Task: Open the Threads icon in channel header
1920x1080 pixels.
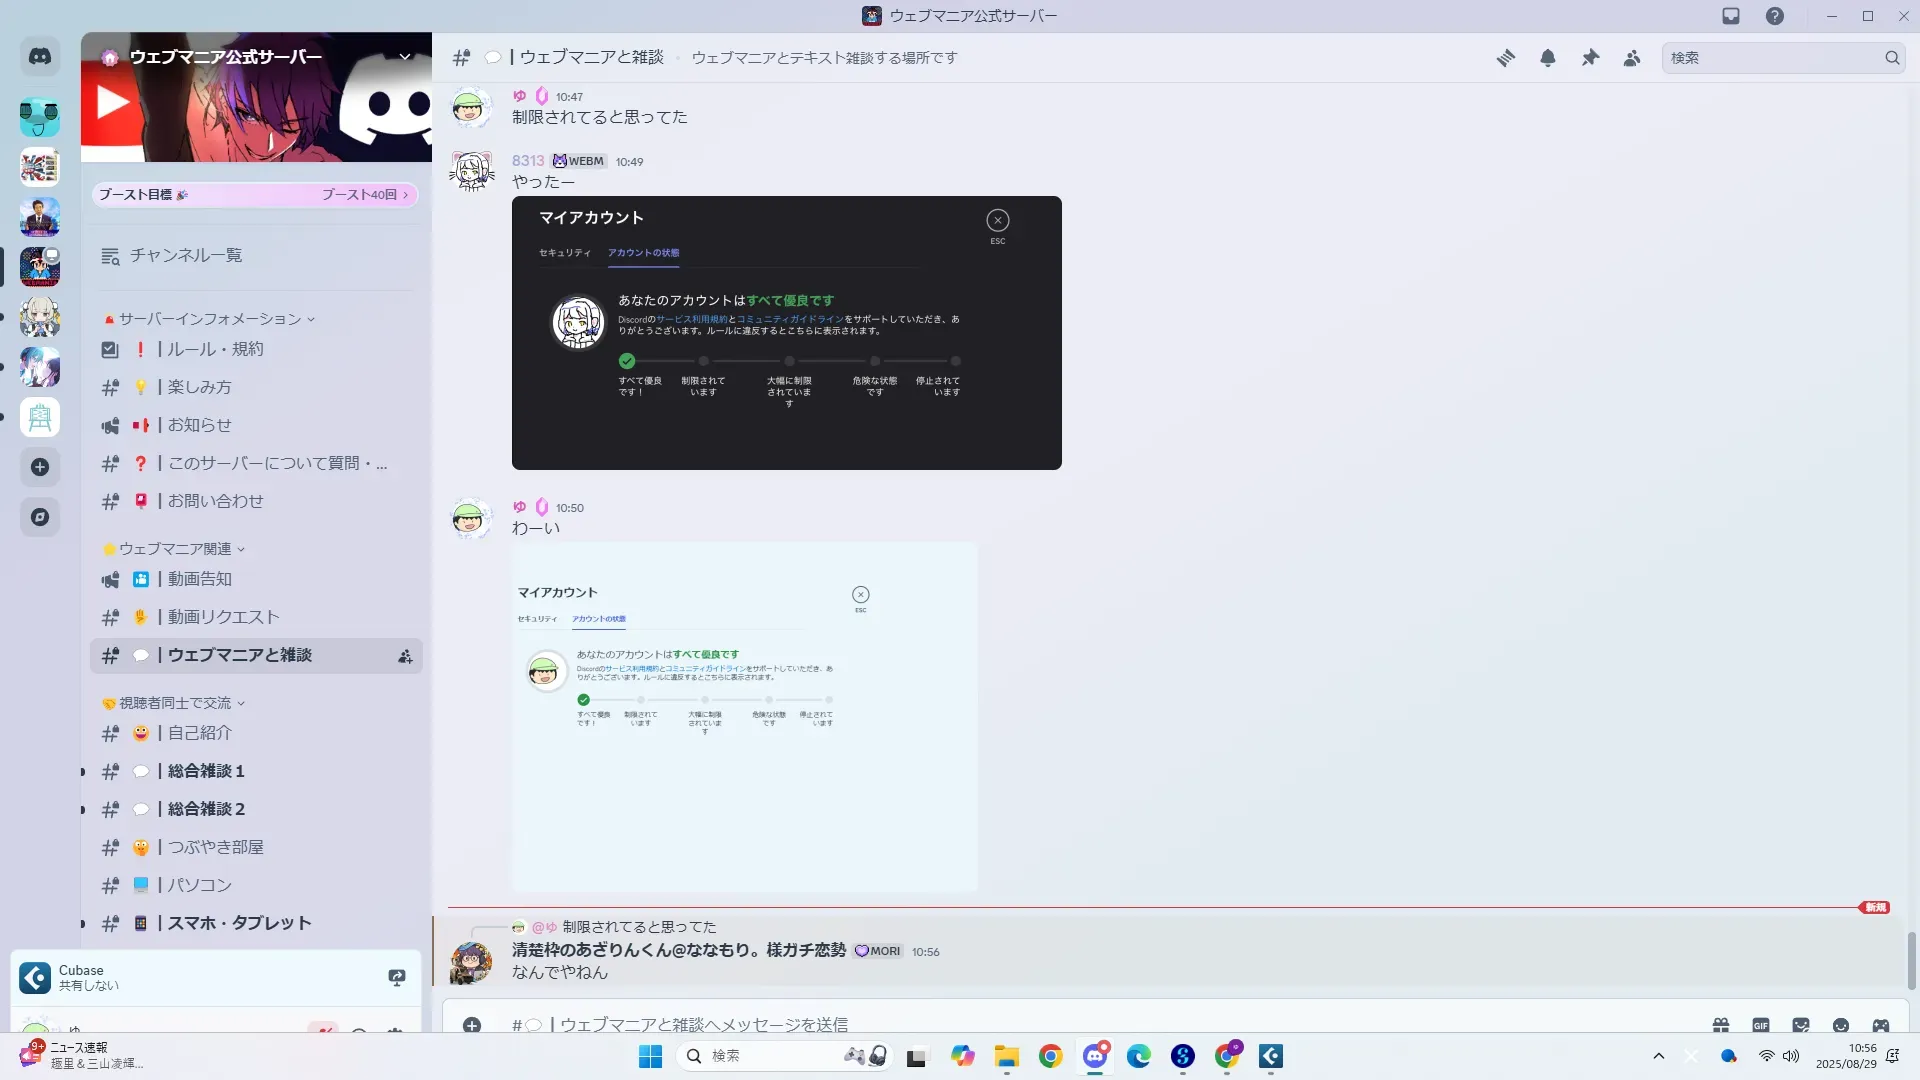Action: click(1505, 58)
